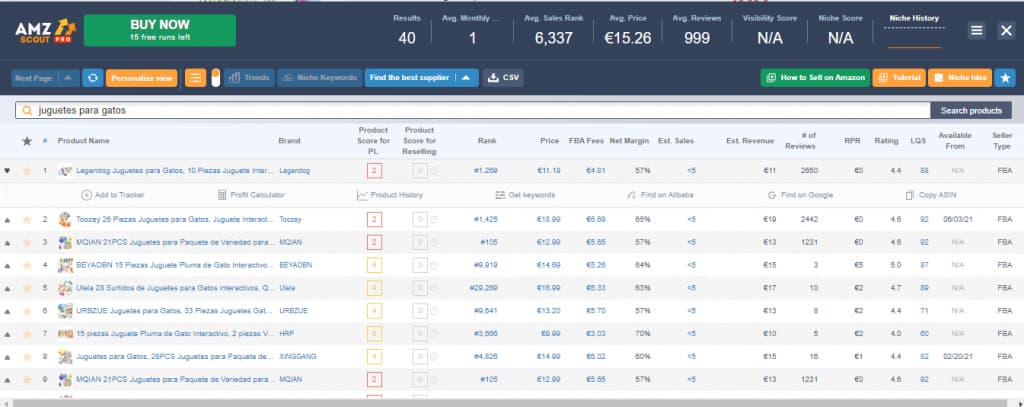Click the blue star favorites button

pyautogui.click(x=1004, y=78)
